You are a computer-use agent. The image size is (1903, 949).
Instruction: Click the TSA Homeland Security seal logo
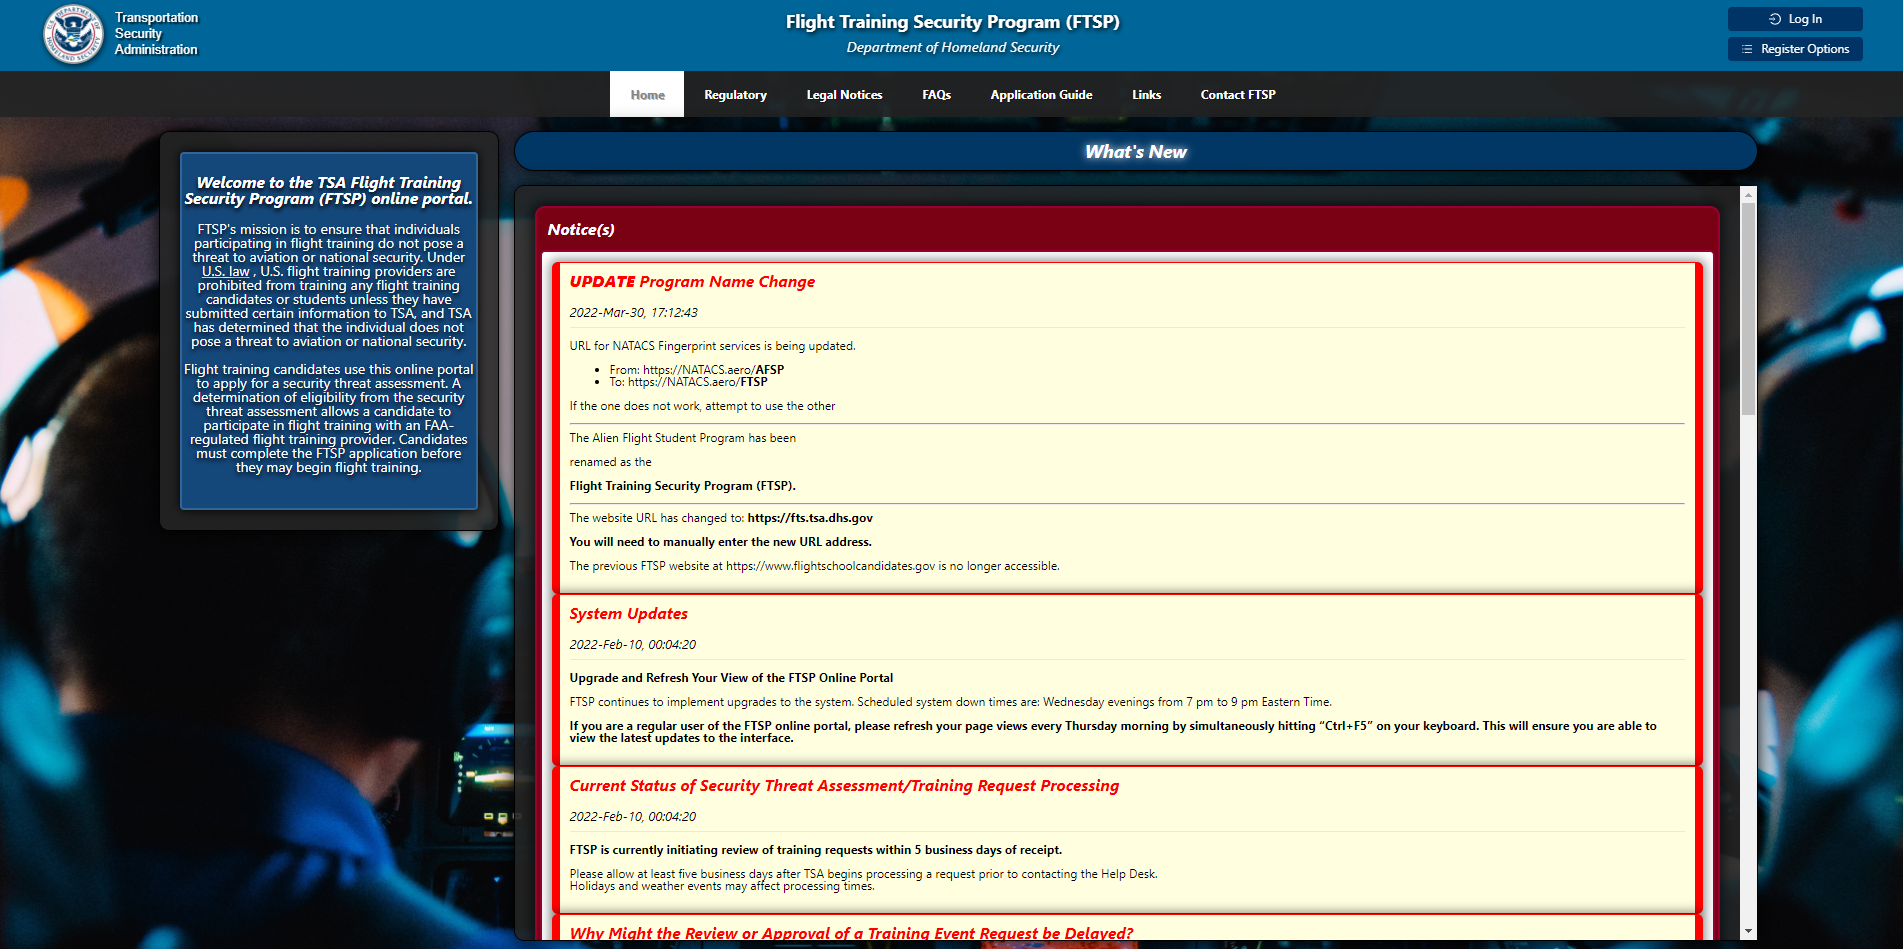(73, 35)
